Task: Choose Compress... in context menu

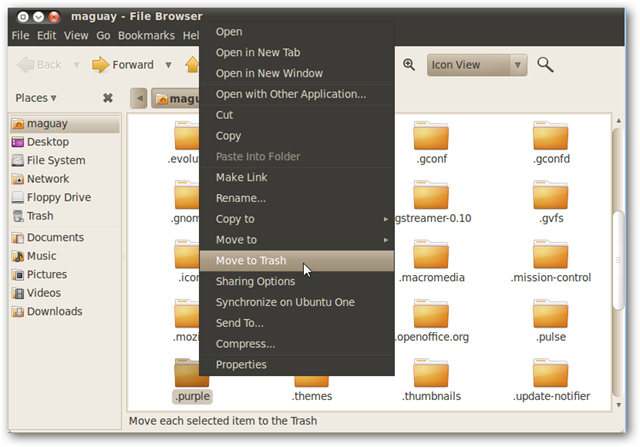Action: pos(297,344)
